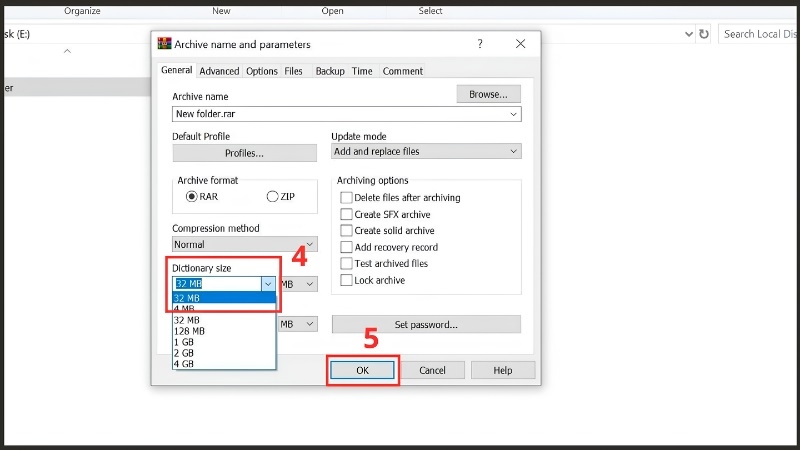
Task: Choose 128 MB dictionary size
Action: (224, 331)
